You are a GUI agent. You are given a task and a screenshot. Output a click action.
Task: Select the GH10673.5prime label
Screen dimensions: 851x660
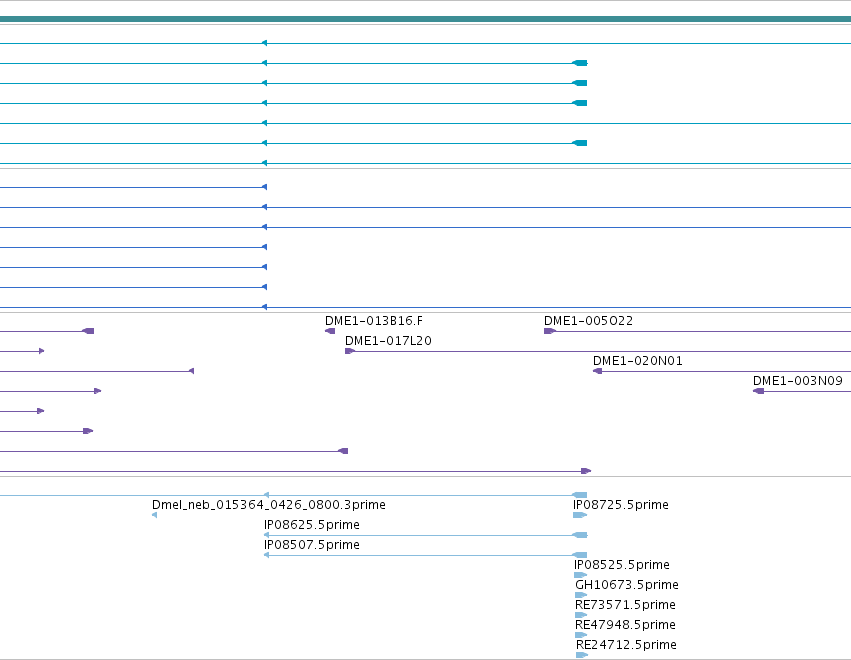pyautogui.click(x=627, y=585)
